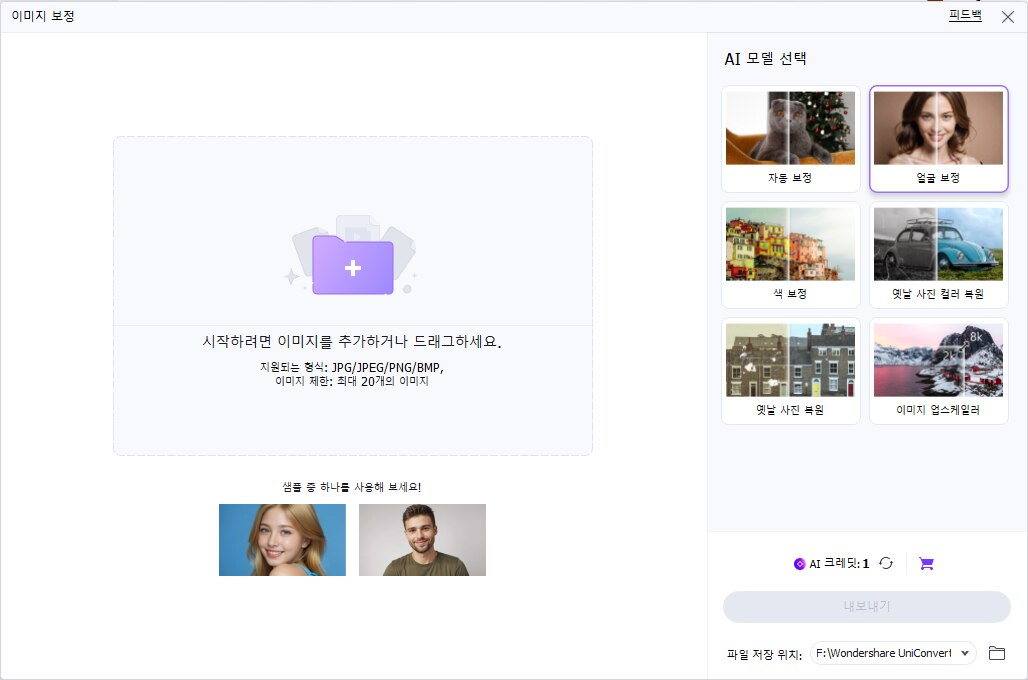Expand the 파일 저장 위치 path dropdown

tap(964, 653)
